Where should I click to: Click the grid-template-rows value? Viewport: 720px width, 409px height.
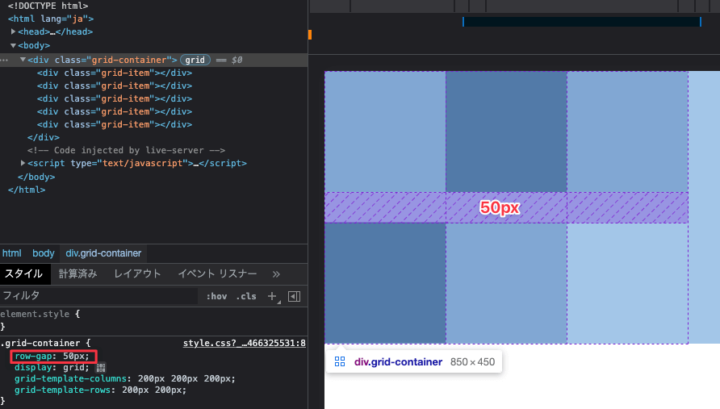pos(154,390)
